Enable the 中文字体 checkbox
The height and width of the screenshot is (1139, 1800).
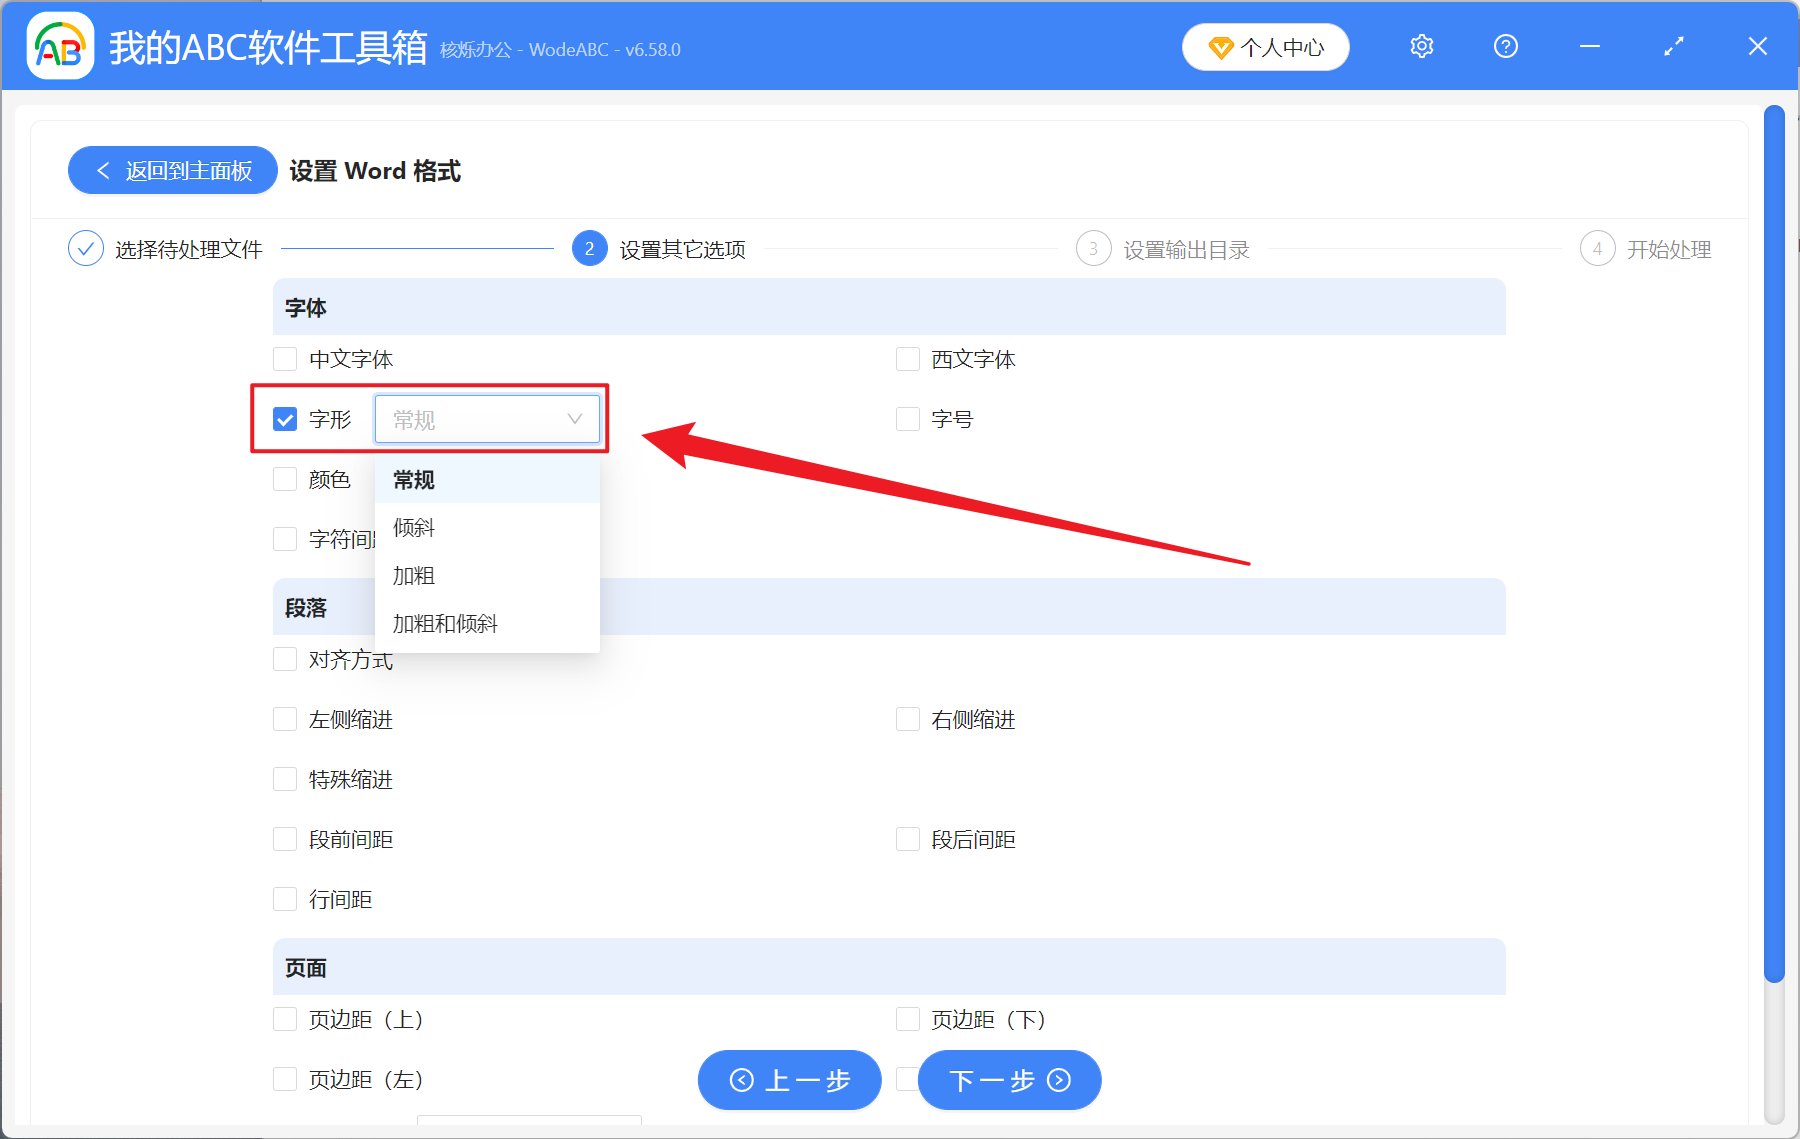pyautogui.click(x=285, y=359)
